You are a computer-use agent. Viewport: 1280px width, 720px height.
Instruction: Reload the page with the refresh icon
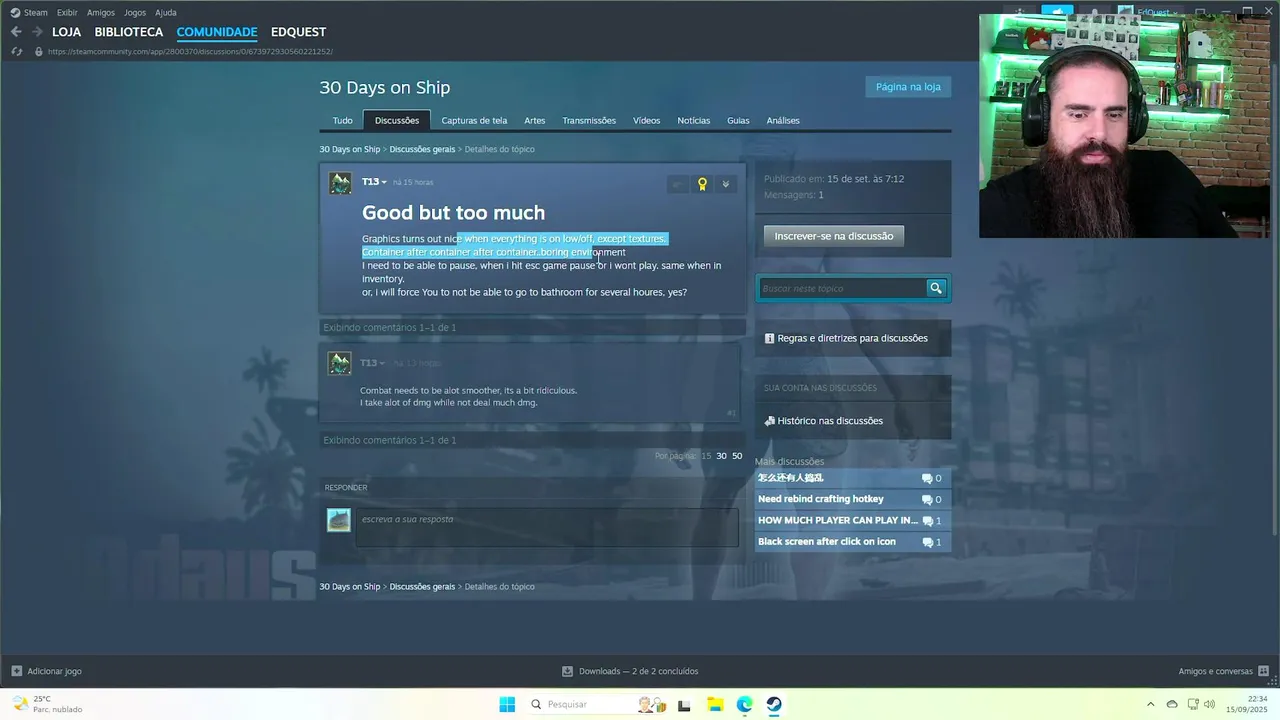pos(16,51)
